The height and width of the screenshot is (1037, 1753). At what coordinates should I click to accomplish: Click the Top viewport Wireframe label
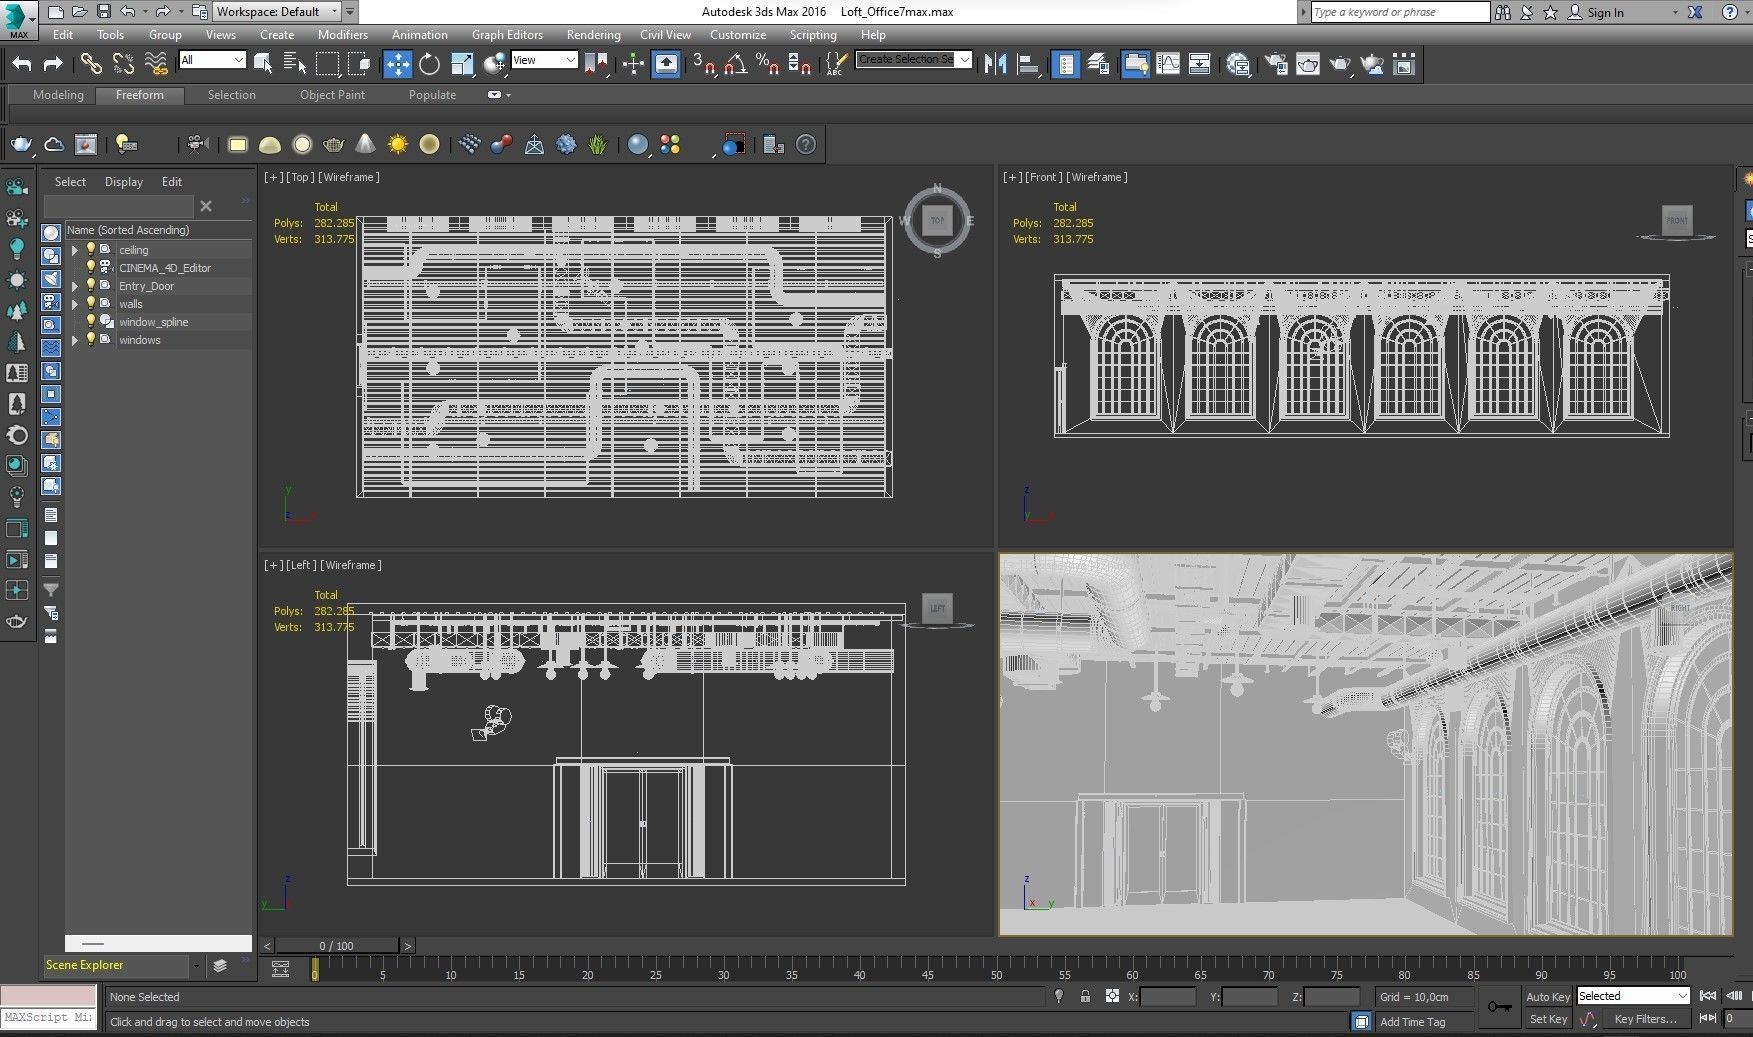coord(349,177)
